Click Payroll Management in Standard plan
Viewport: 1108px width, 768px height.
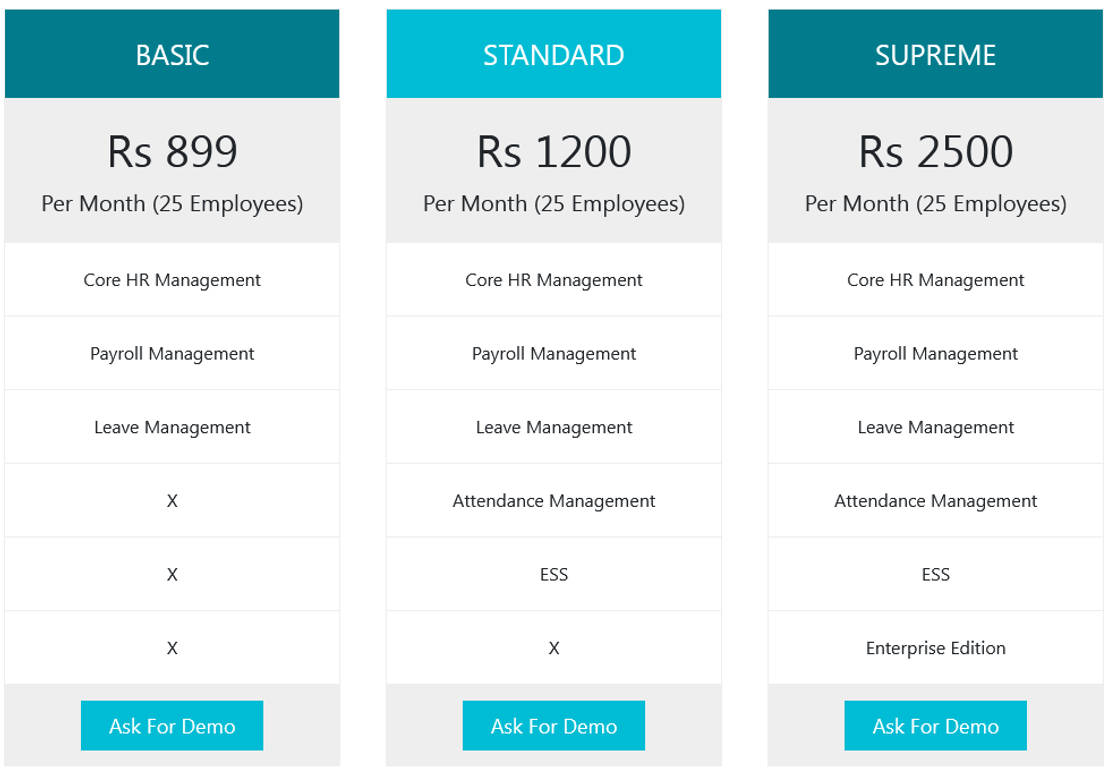click(553, 354)
